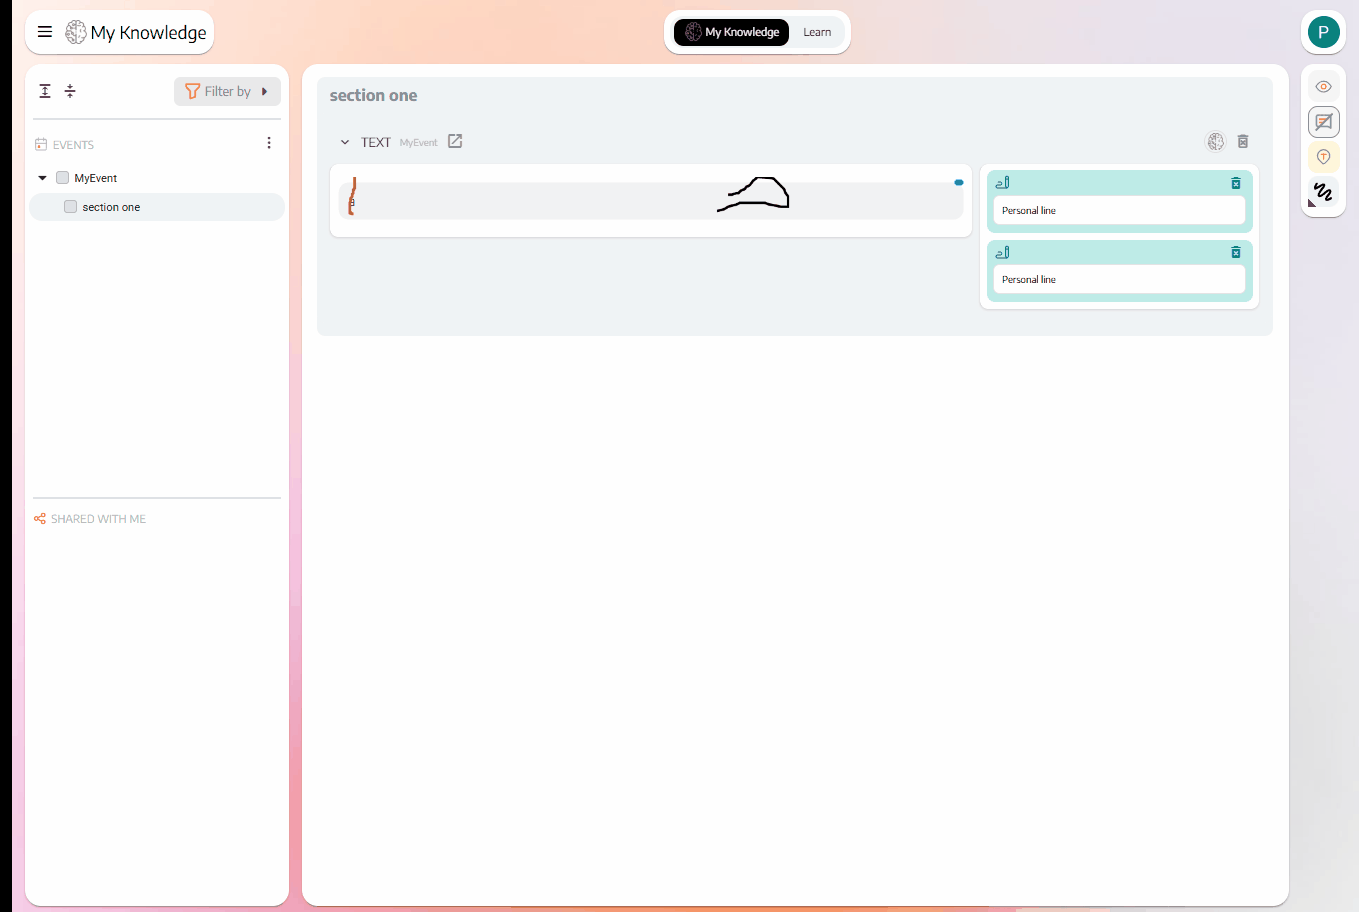Select the text pin marker tool

point(1323,157)
